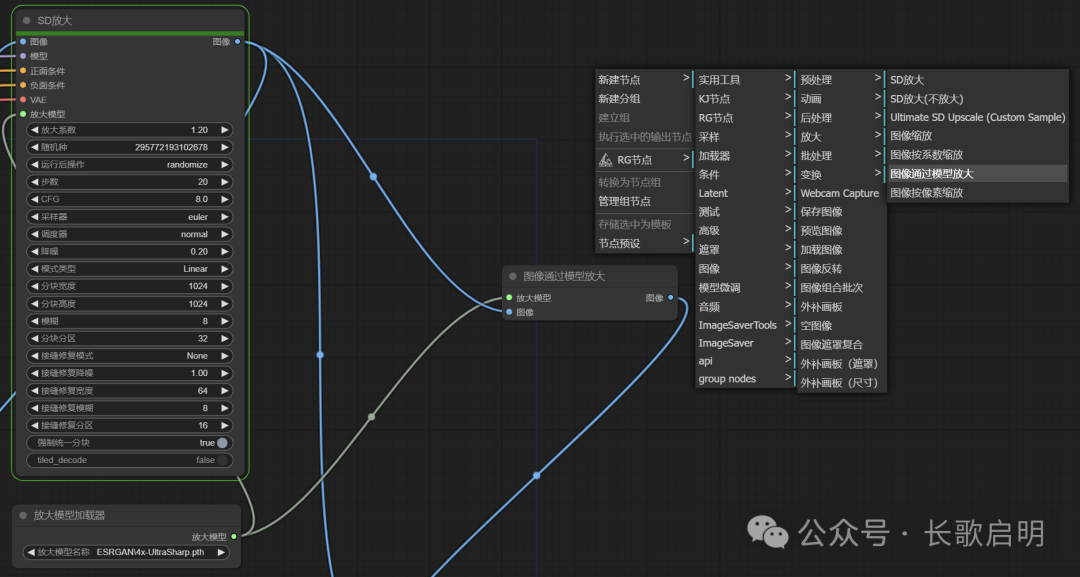This screenshot has width=1080, height=577.
Task: Open the KJ节点 submenu
Action: (x=745, y=99)
